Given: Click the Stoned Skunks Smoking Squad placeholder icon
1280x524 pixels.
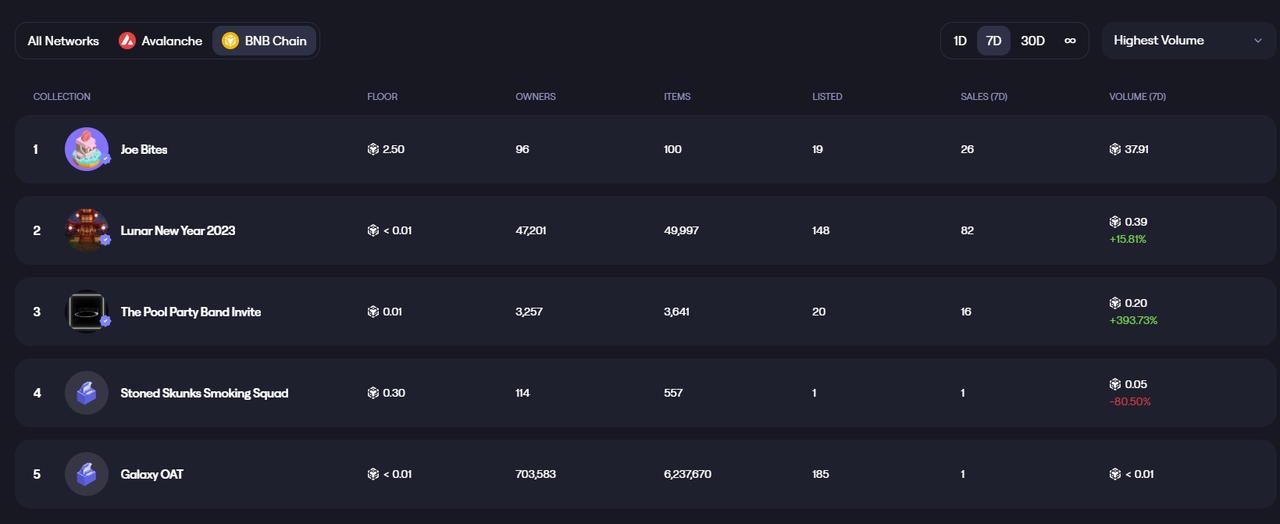Looking at the screenshot, I should tap(86, 393).
